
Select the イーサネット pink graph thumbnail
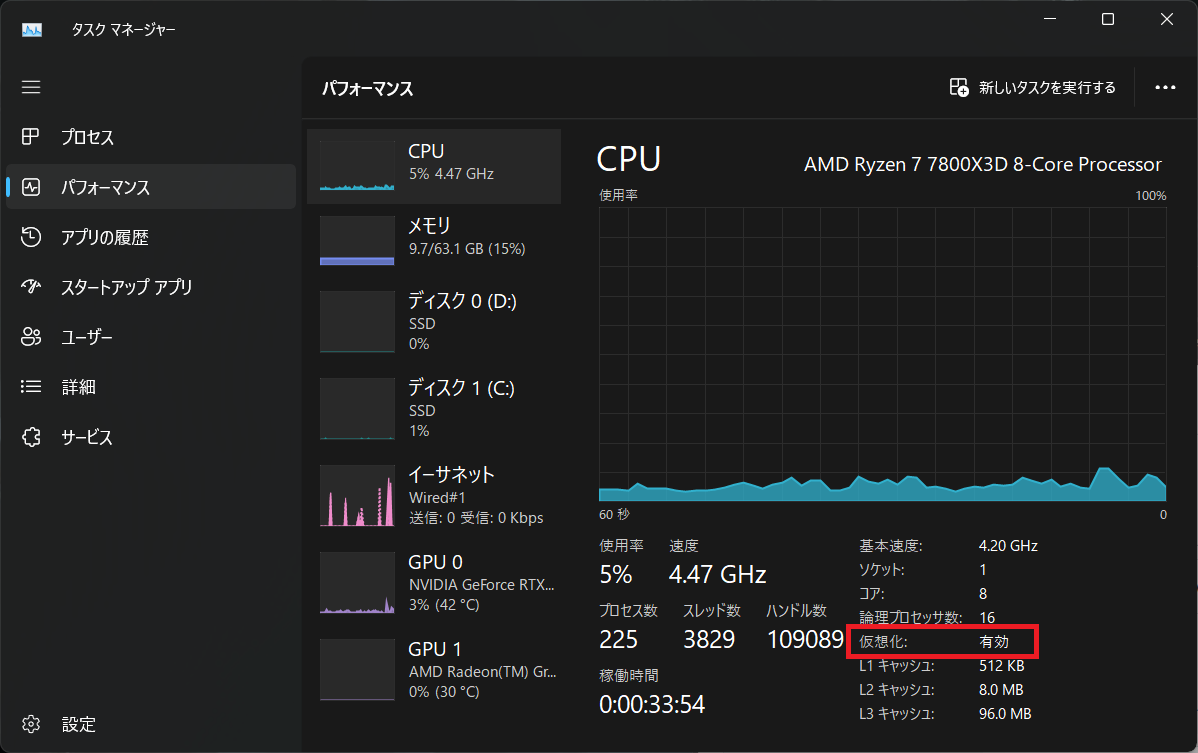pyautogui.click(x=357, y=496)
